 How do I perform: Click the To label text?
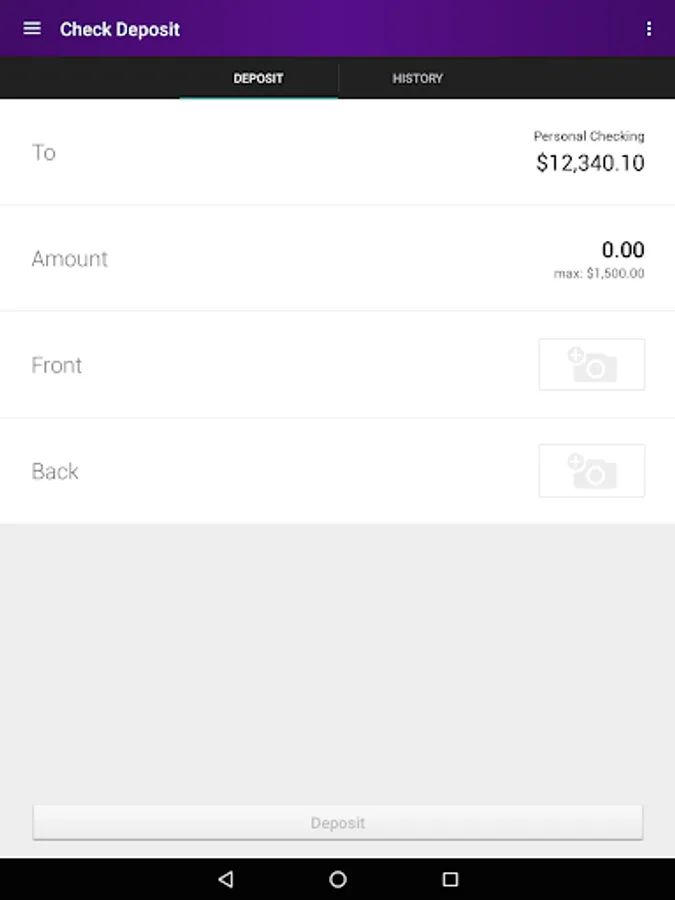pyautogui.click(x=44, y=153)
